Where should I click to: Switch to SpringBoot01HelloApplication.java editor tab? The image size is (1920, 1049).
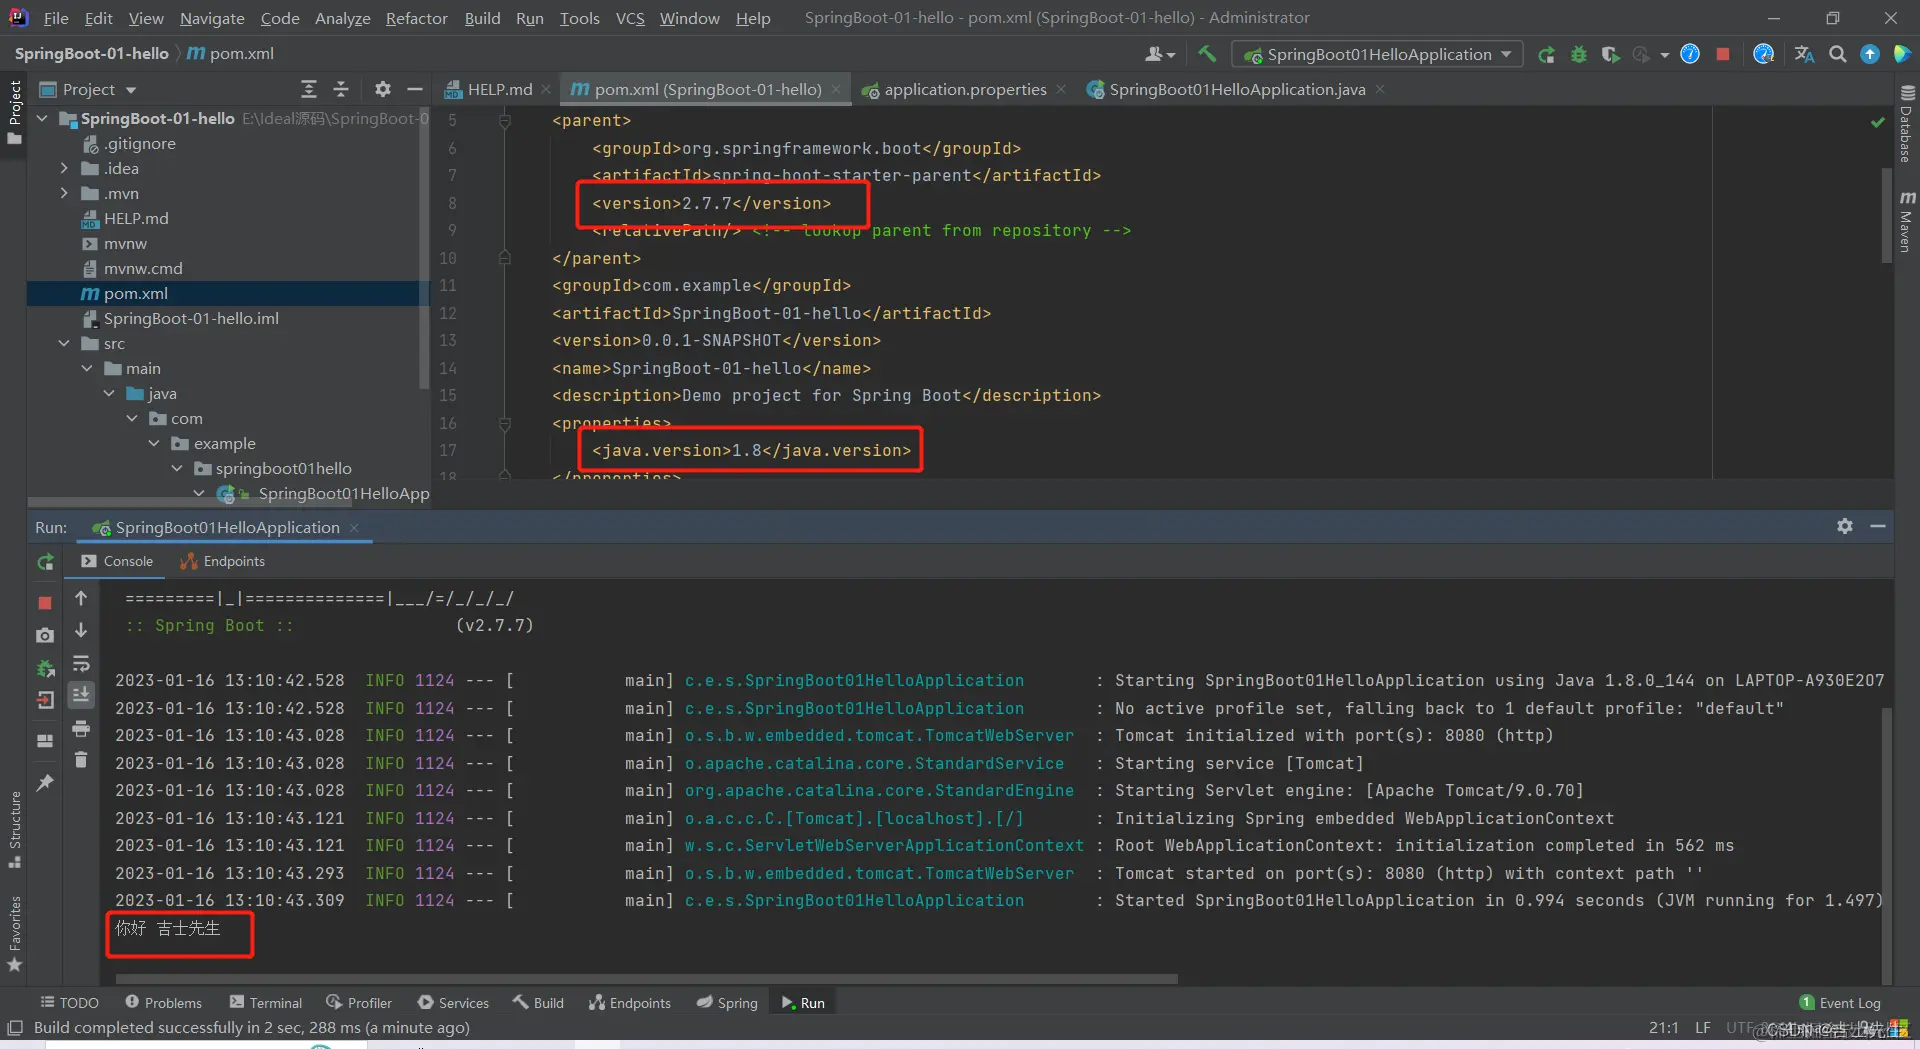pos(1236,89)
